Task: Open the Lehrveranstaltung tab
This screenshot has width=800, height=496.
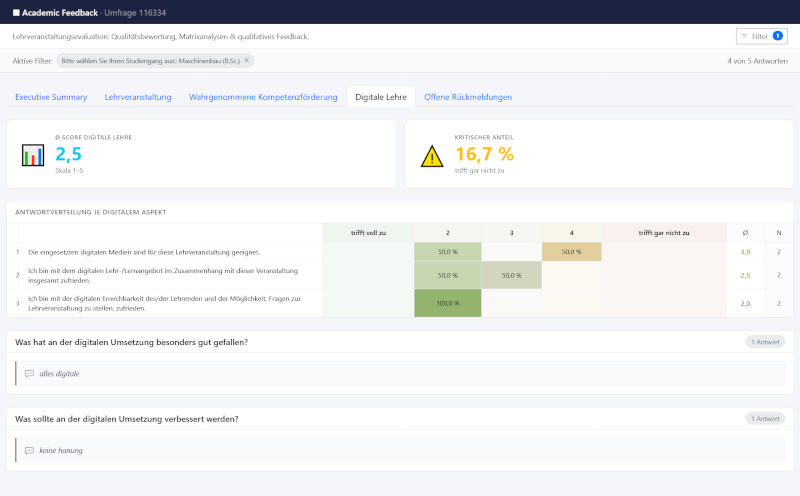Action: tap(138, 97)
